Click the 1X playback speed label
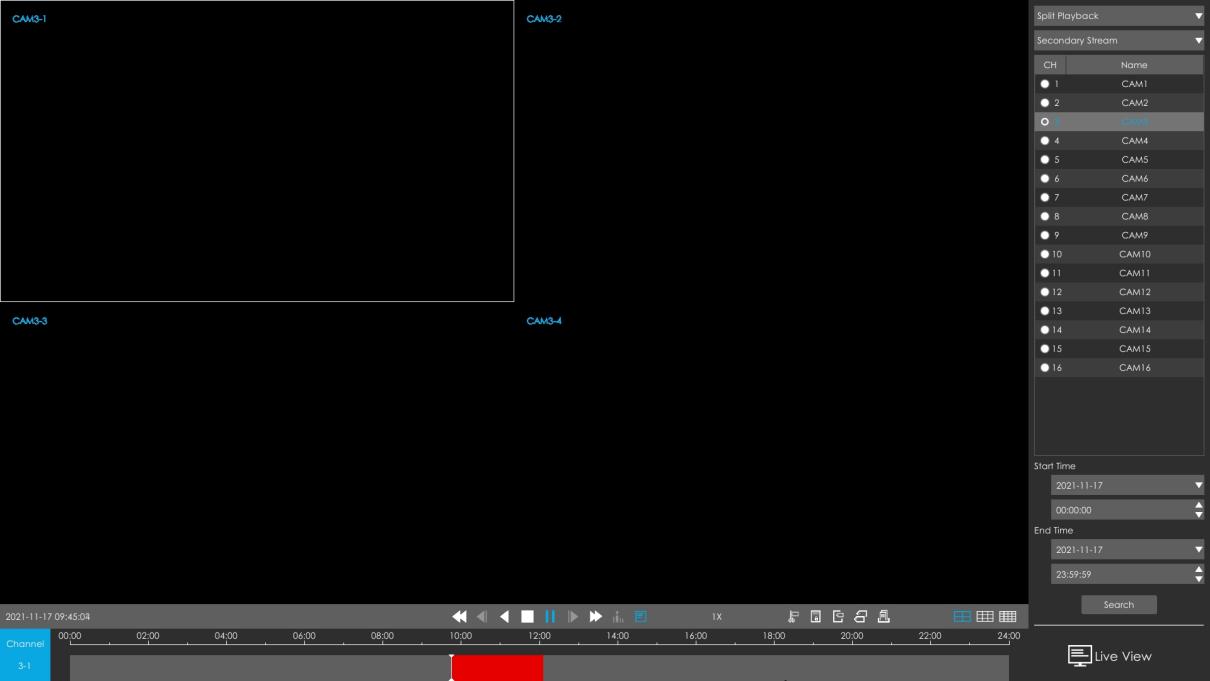 click(717, 617)
